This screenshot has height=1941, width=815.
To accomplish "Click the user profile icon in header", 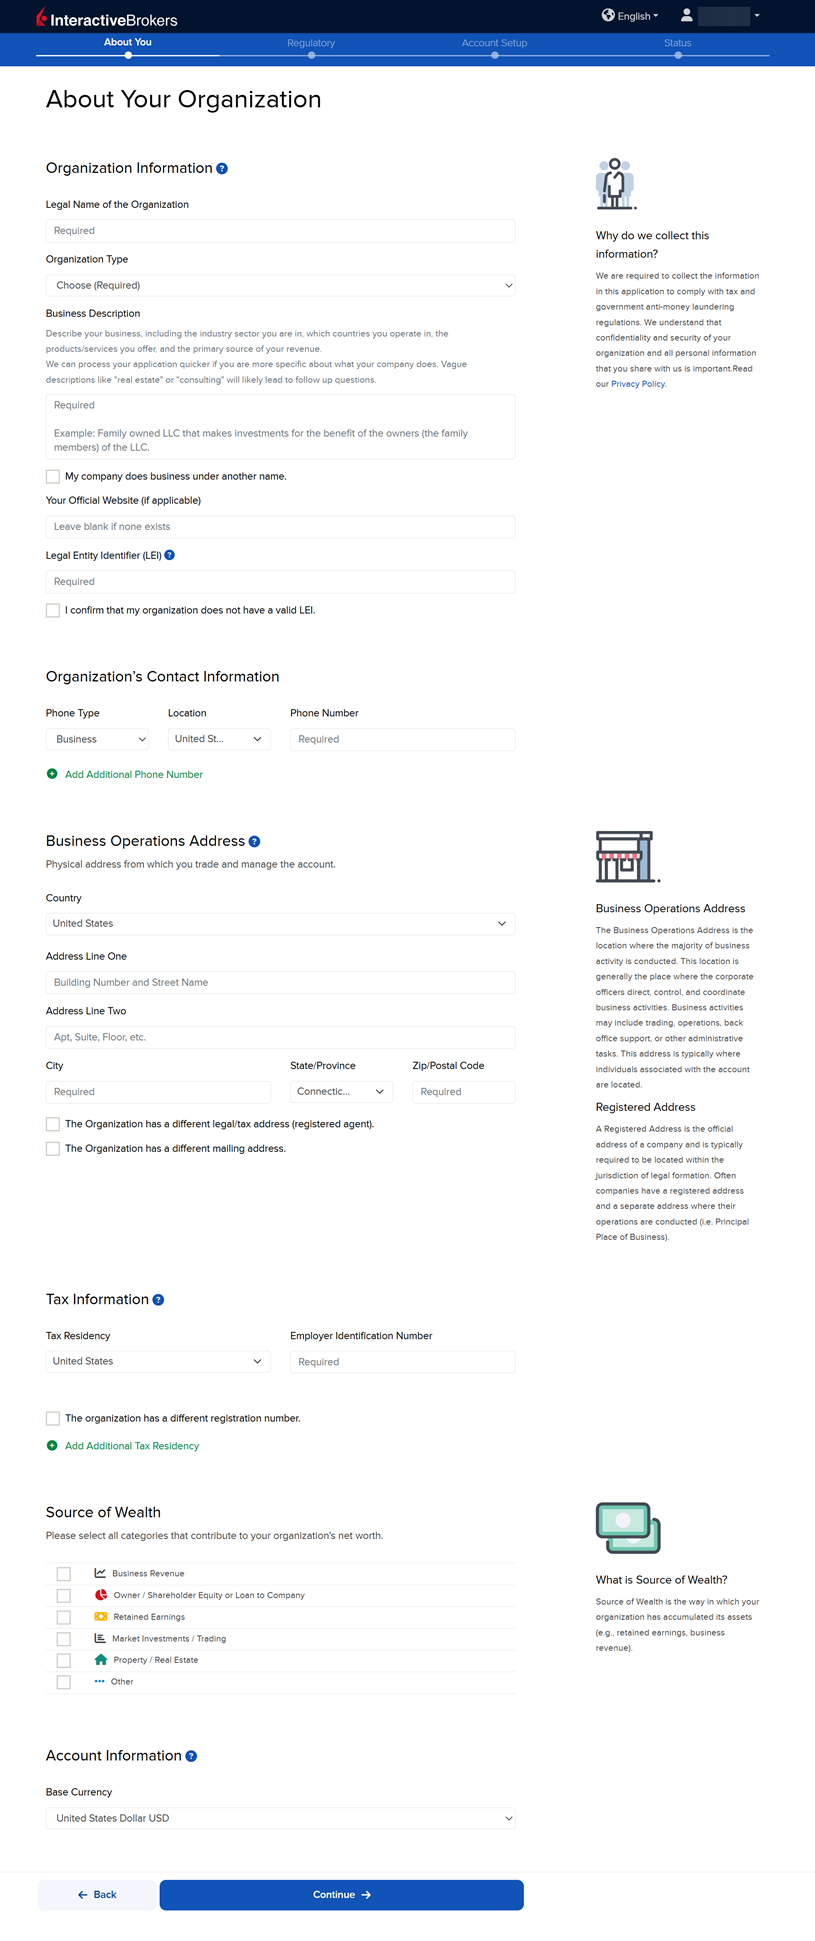I will [x=687, y=16].
